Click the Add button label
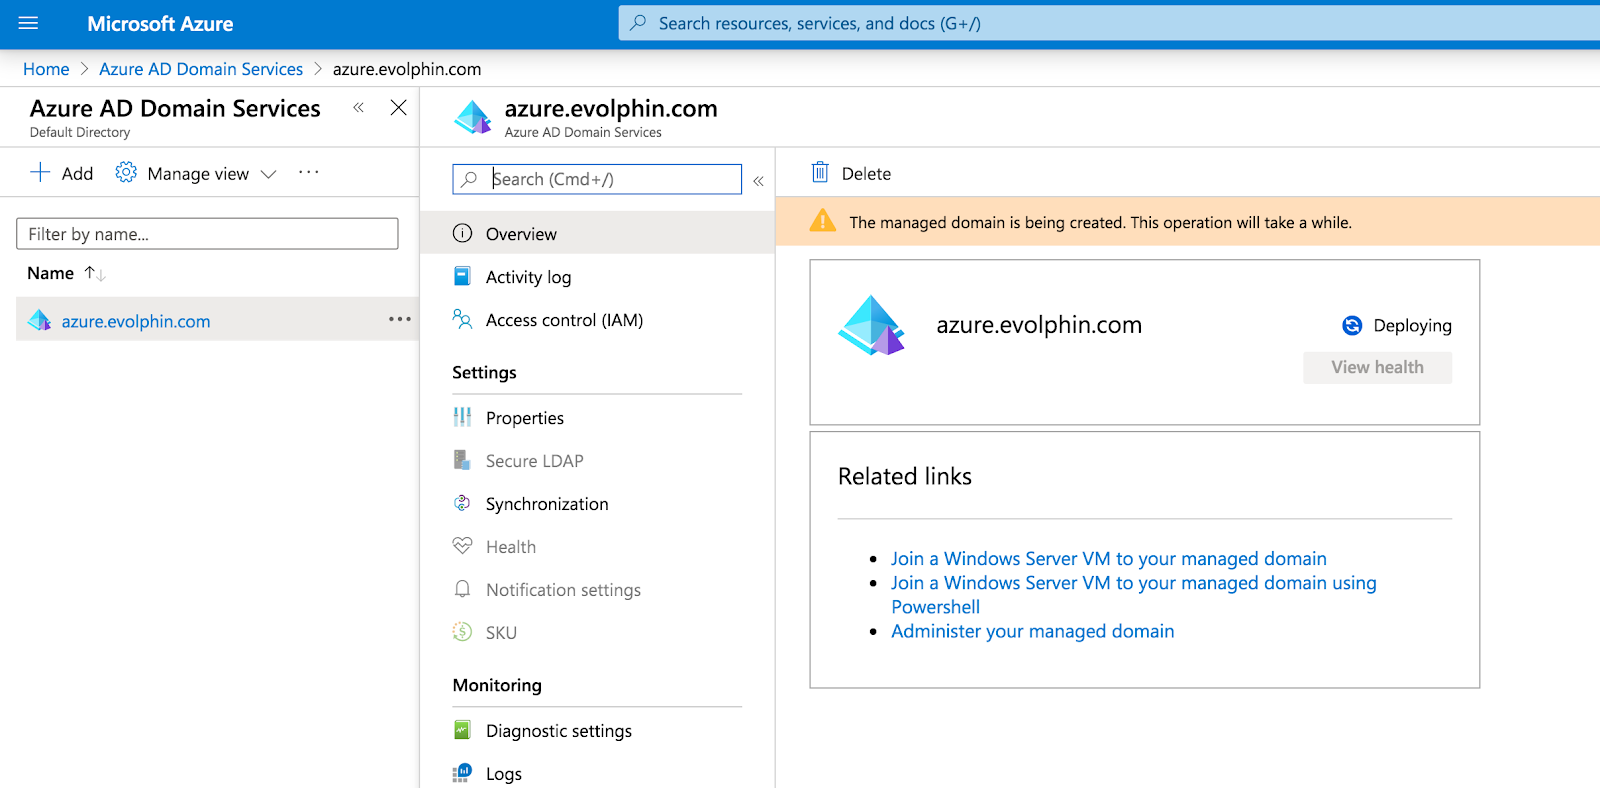The image size is (1600, 788). 77,174
